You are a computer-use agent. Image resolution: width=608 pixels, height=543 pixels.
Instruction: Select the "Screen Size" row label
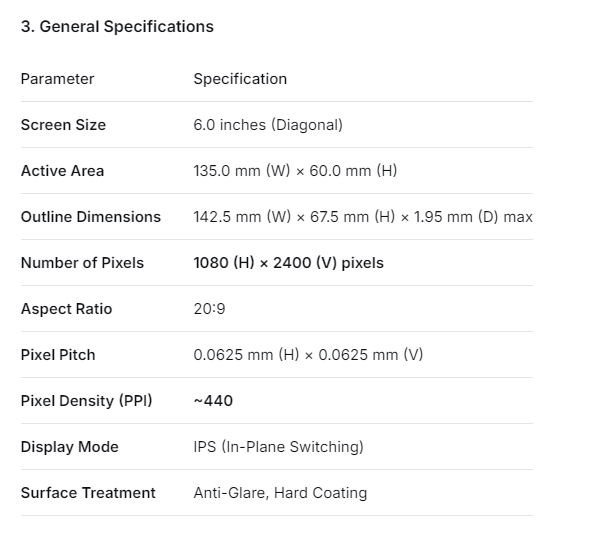pyautogui.click(x=63, y=125)
